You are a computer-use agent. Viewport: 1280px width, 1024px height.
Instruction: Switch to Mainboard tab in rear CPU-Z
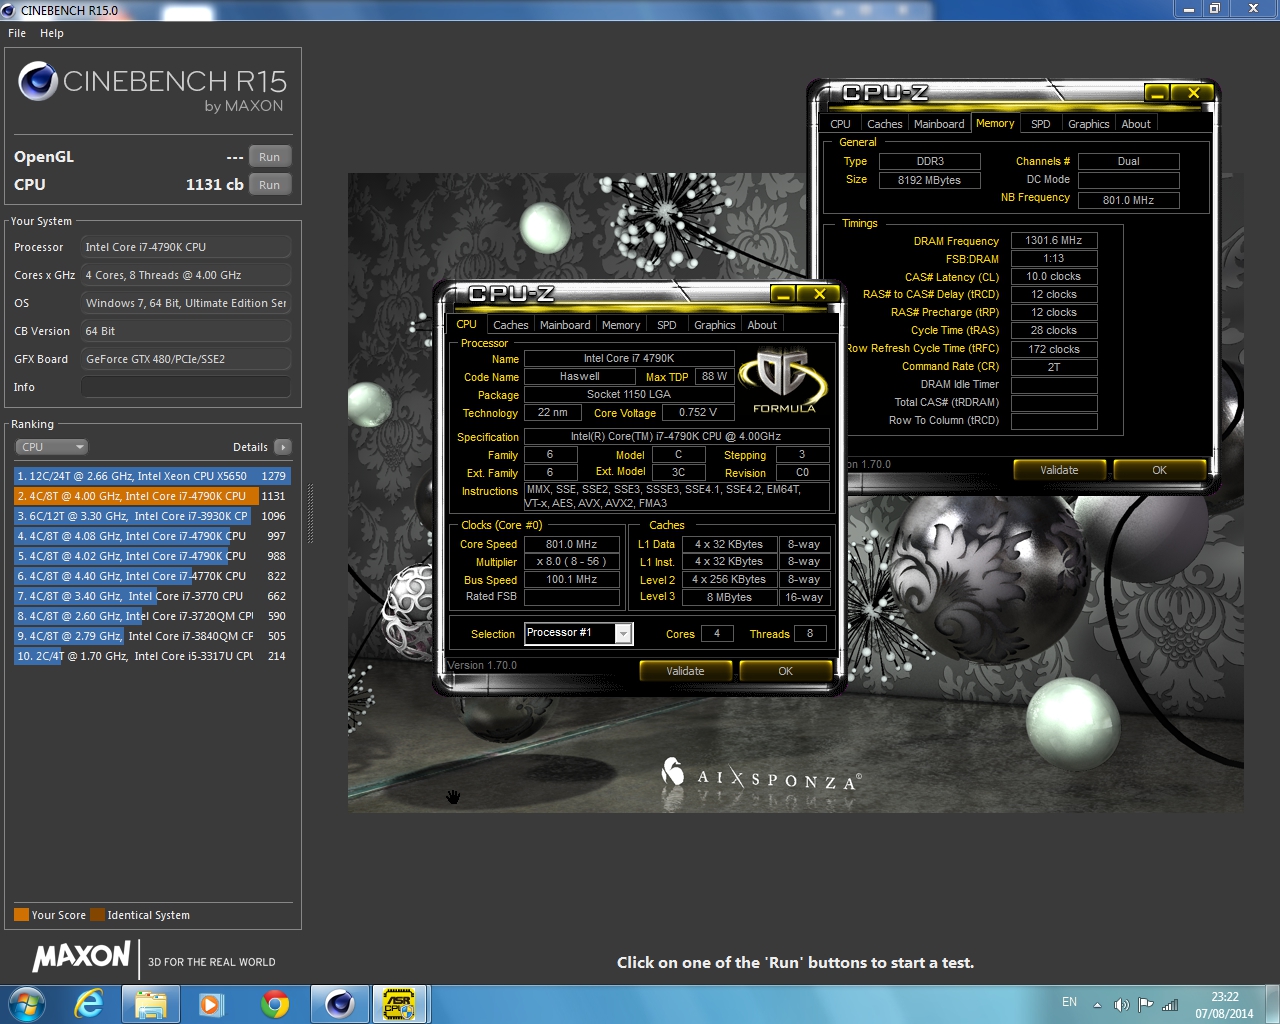tap(939, 124)
